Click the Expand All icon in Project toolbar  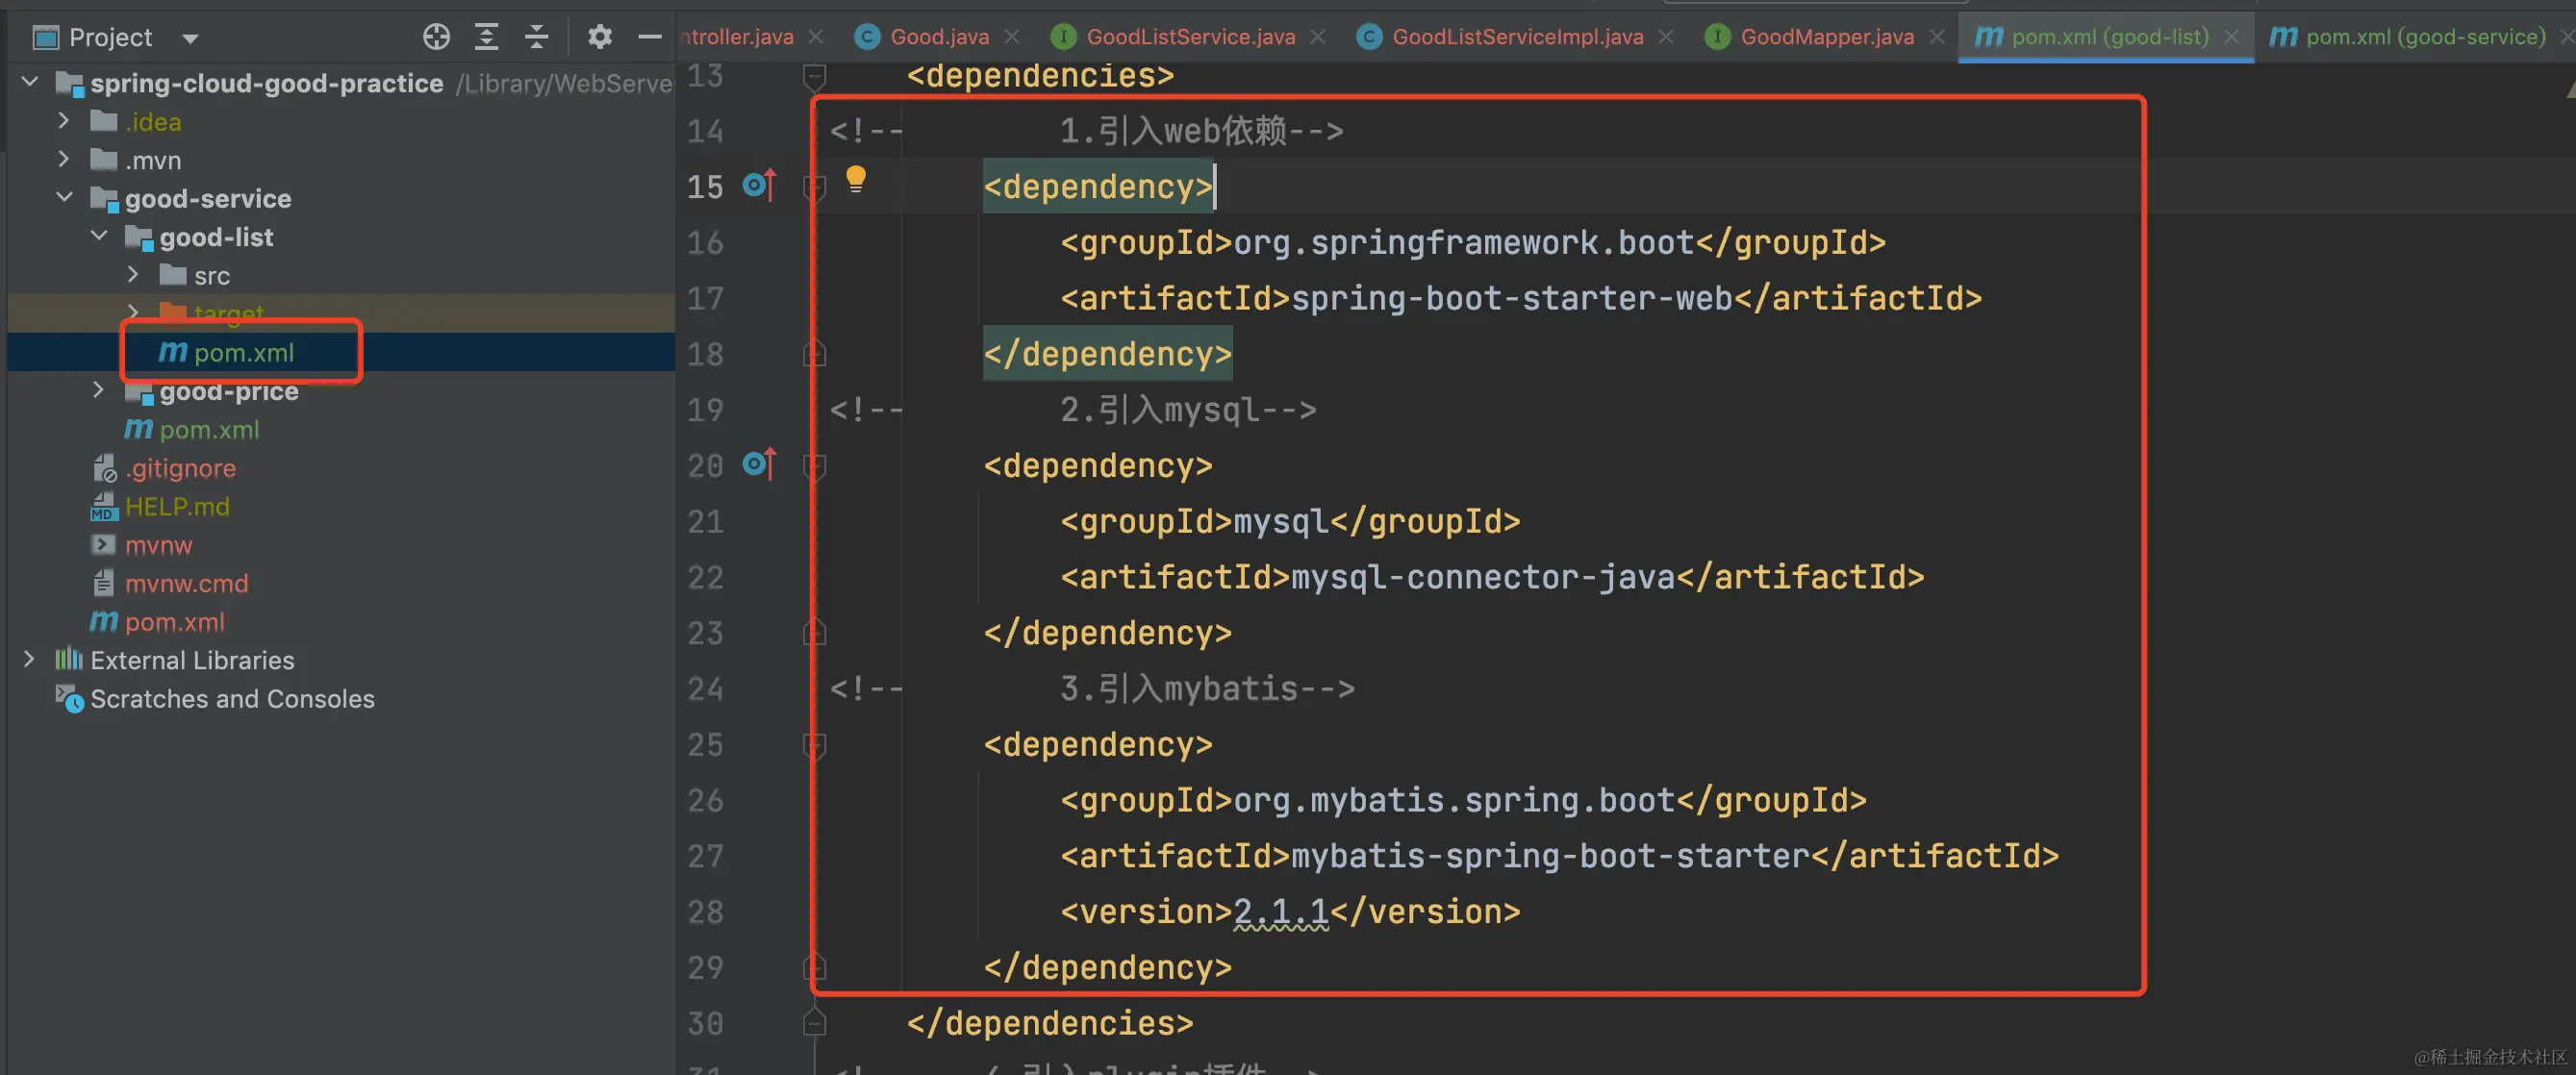[486, 37]
